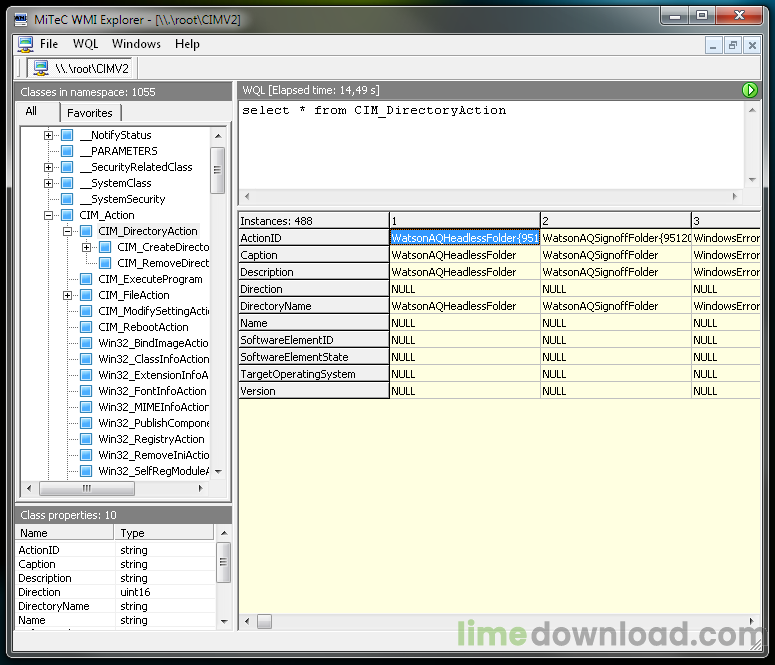Click the Name column header in properties
The height and width of the screenshot is (665, 775).
(65, 533)
